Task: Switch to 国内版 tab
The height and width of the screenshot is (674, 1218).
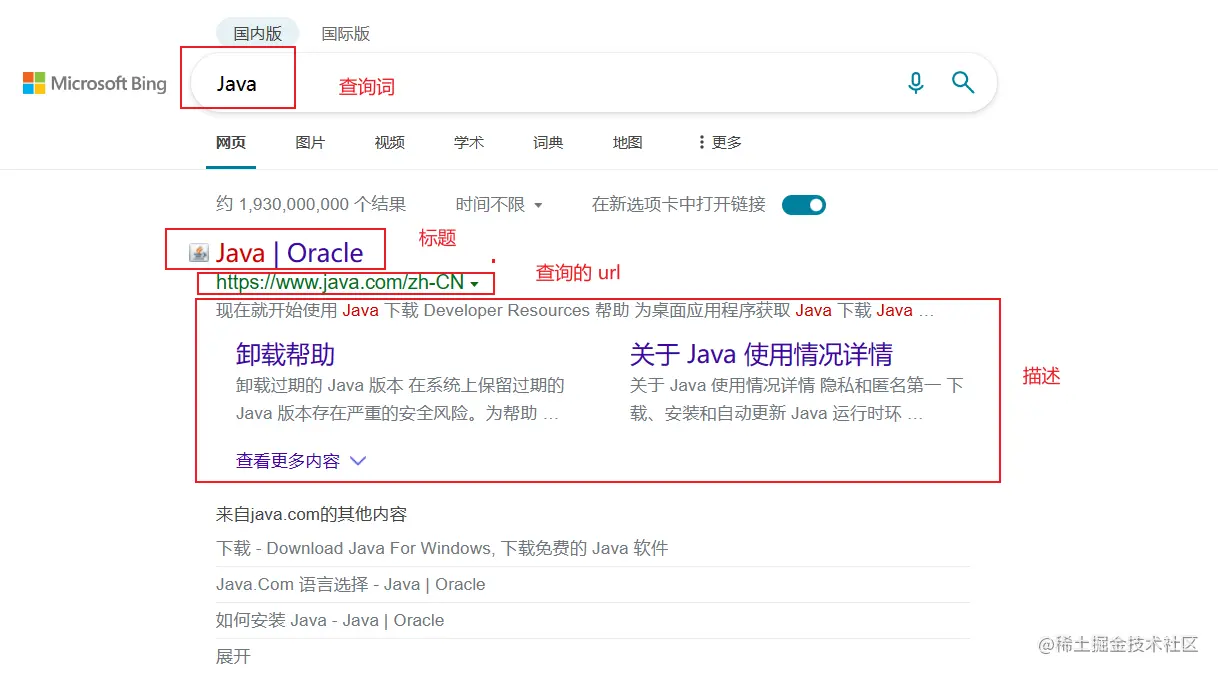Action: pos(258,34)
